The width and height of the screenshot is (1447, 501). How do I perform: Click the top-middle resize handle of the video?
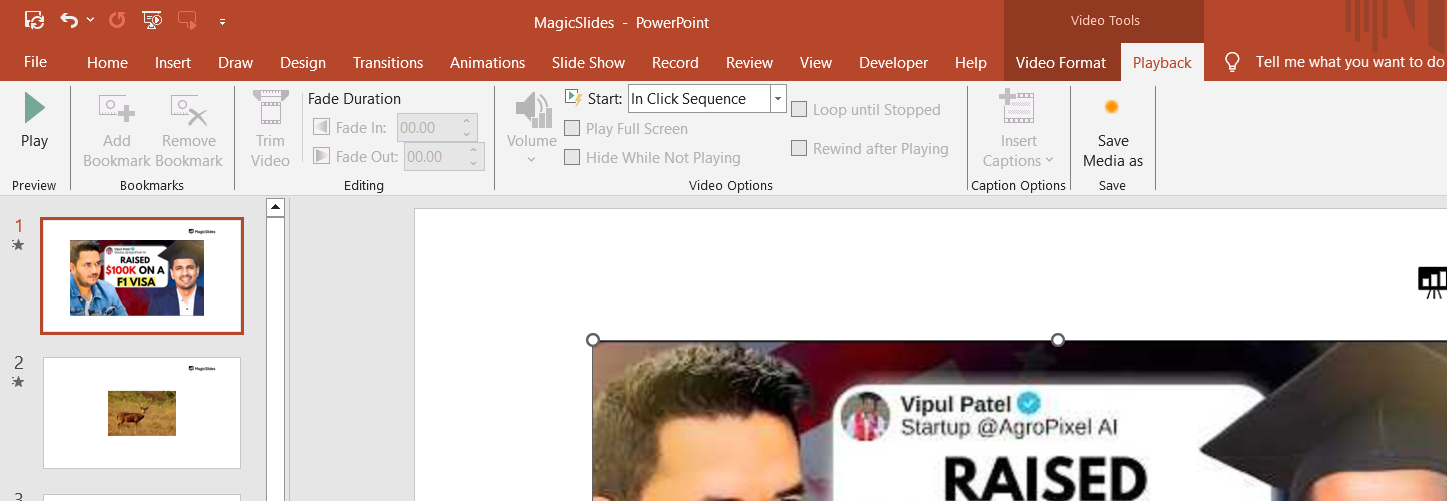click(1058, 340)
